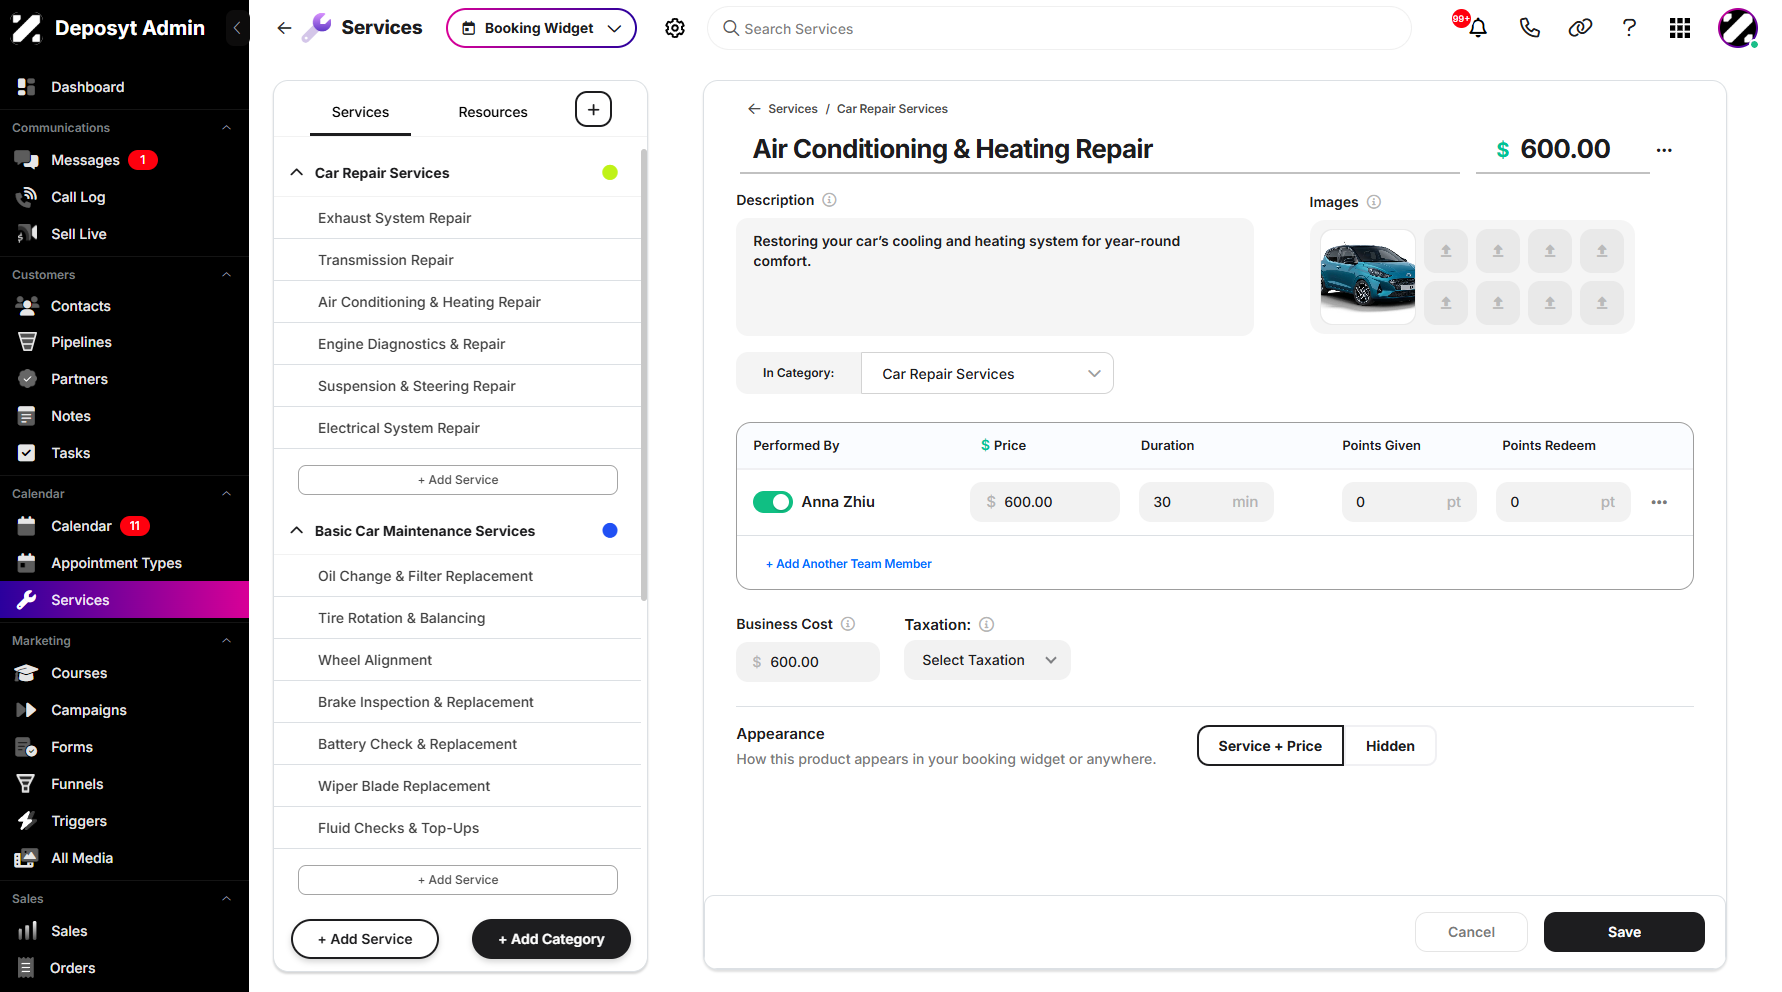Collapse the Marketing sidebar section
This screenshot has width=1782, height=992.
pos(226,640)
